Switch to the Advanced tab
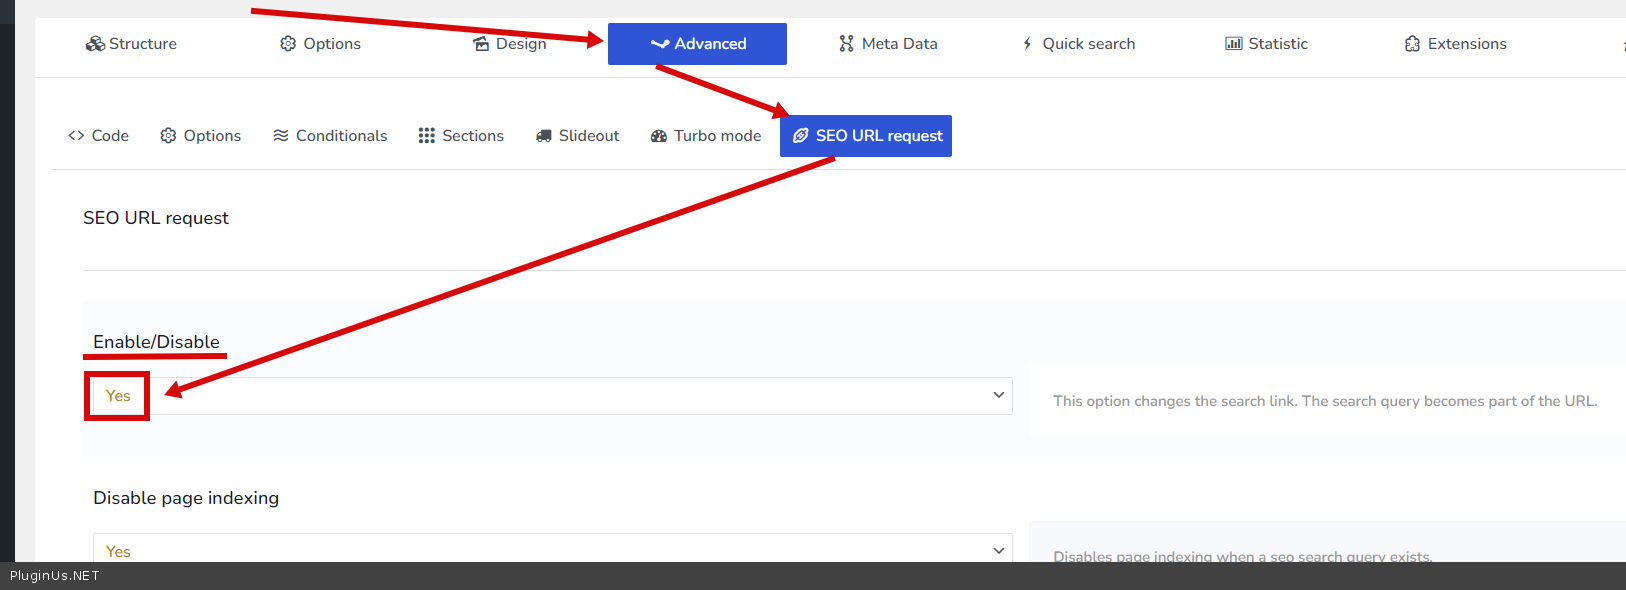The width and height of the screenshot is (1626, 590). (x=697, y=44)
